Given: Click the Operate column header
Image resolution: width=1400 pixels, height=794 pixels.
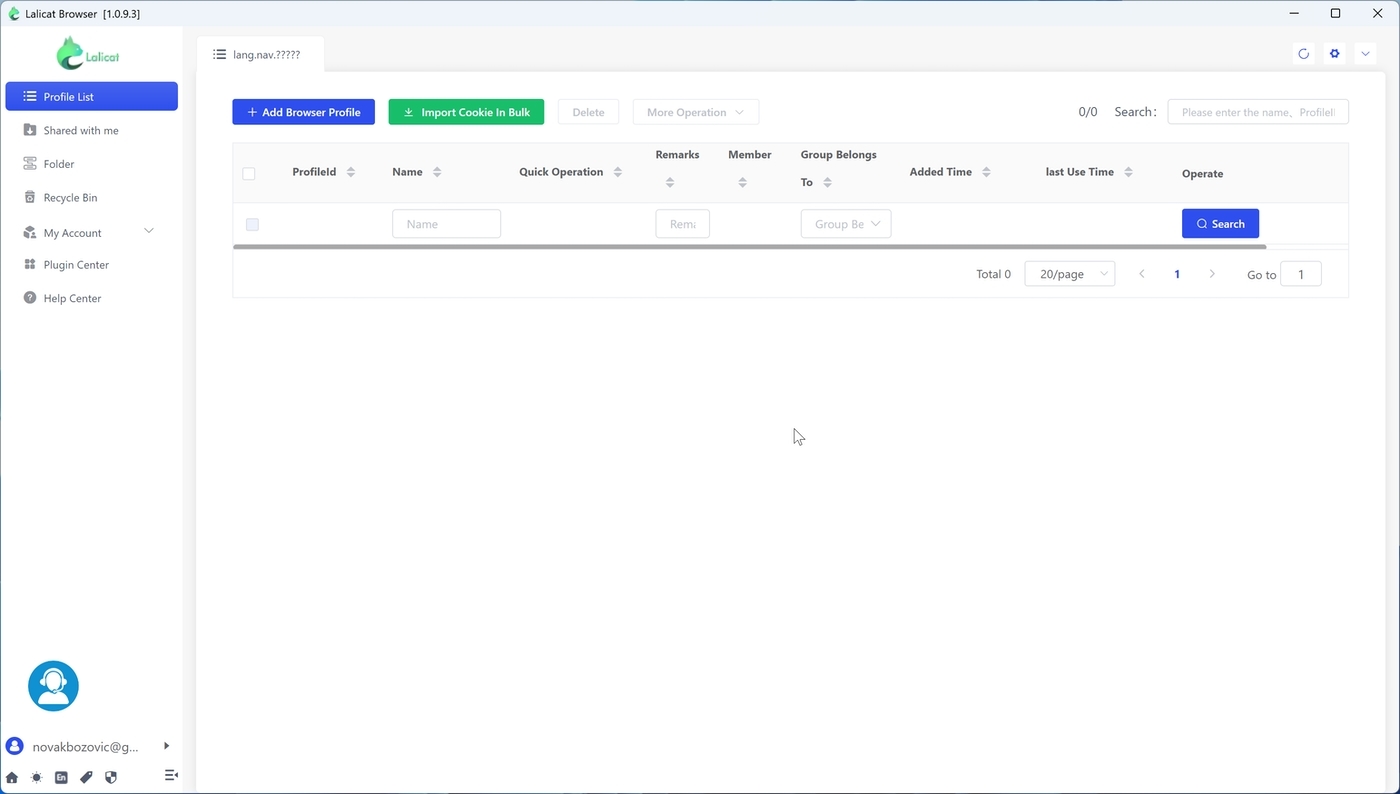Looking at the screenshot, I should (x=1202, y=174).
